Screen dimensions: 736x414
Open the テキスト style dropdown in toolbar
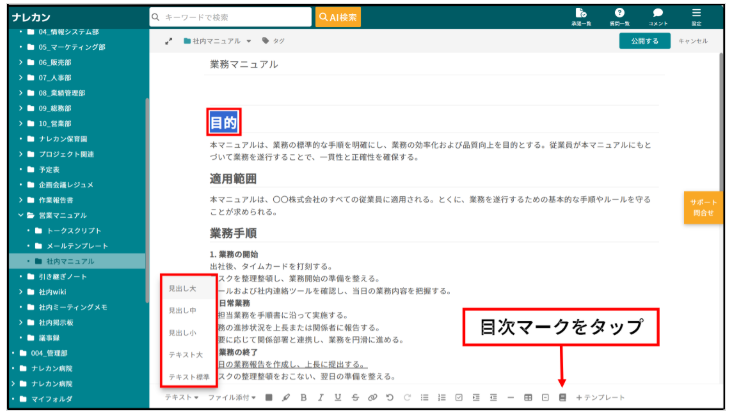[182, 398]
